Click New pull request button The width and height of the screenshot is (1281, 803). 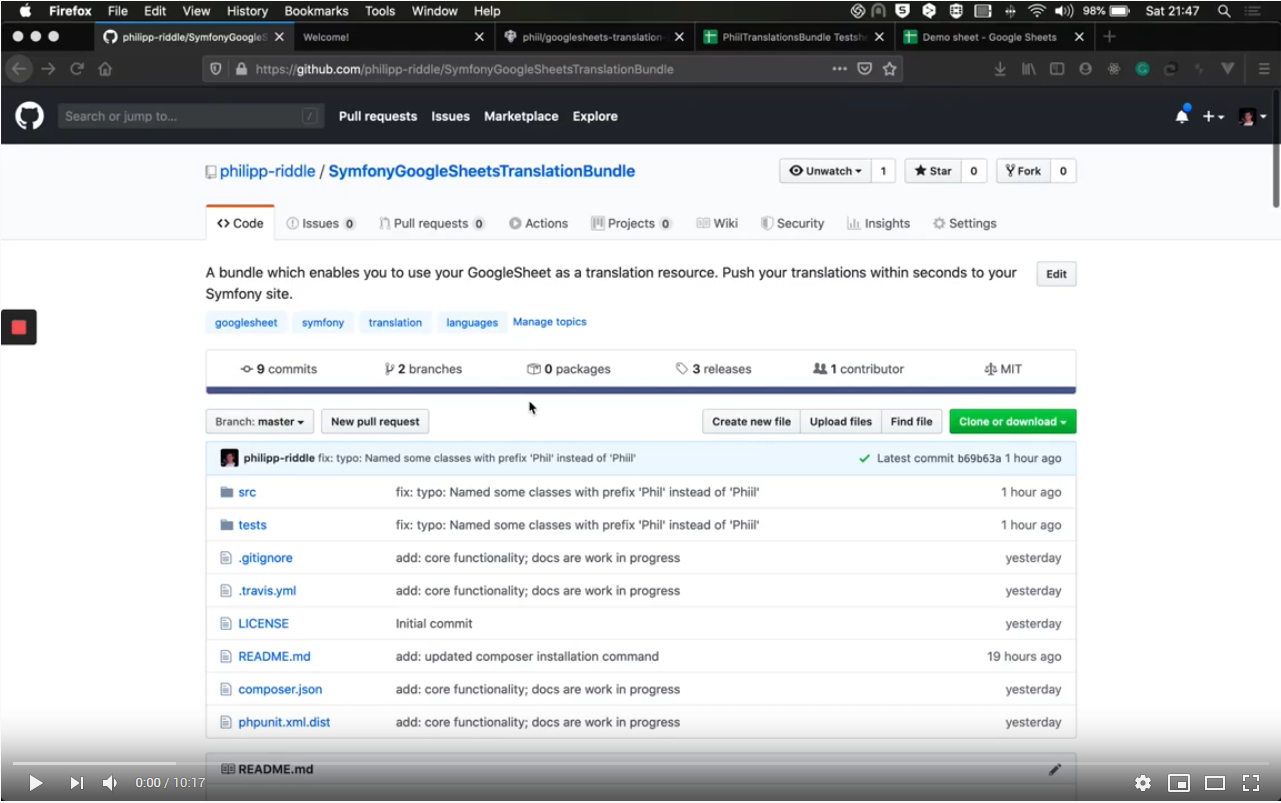375,422
